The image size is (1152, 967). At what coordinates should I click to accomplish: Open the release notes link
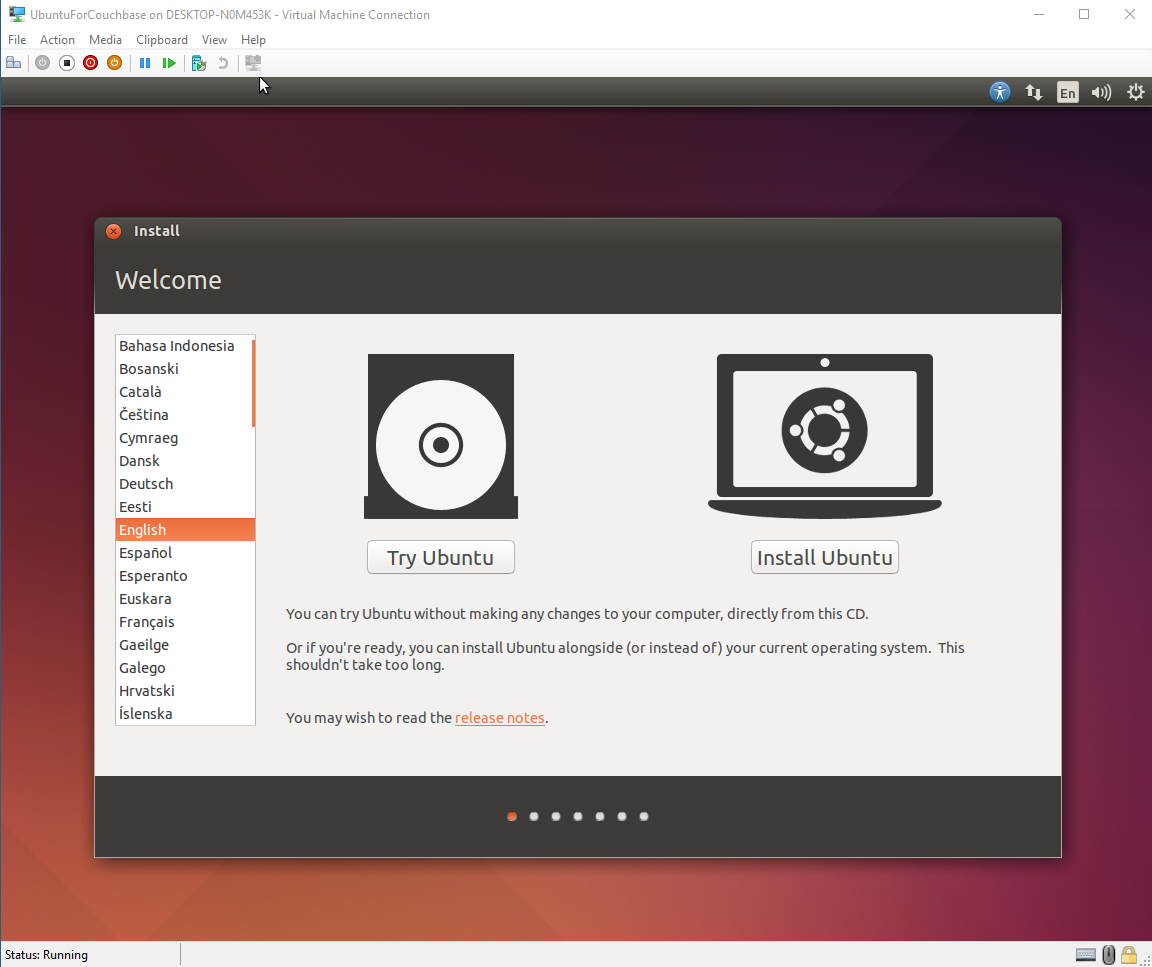tap(499, 717)
